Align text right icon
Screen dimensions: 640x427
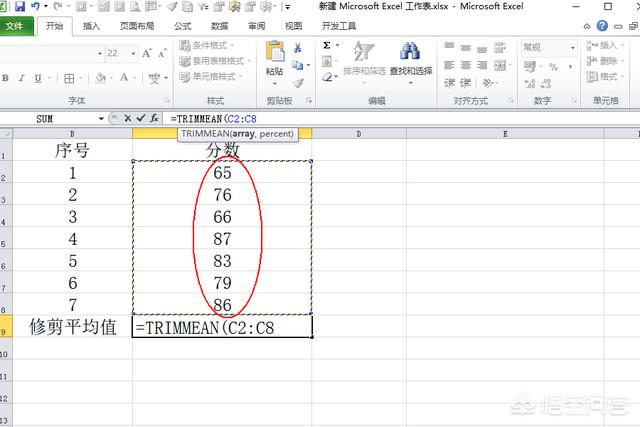pyautogui.click(x=482, y=65)
